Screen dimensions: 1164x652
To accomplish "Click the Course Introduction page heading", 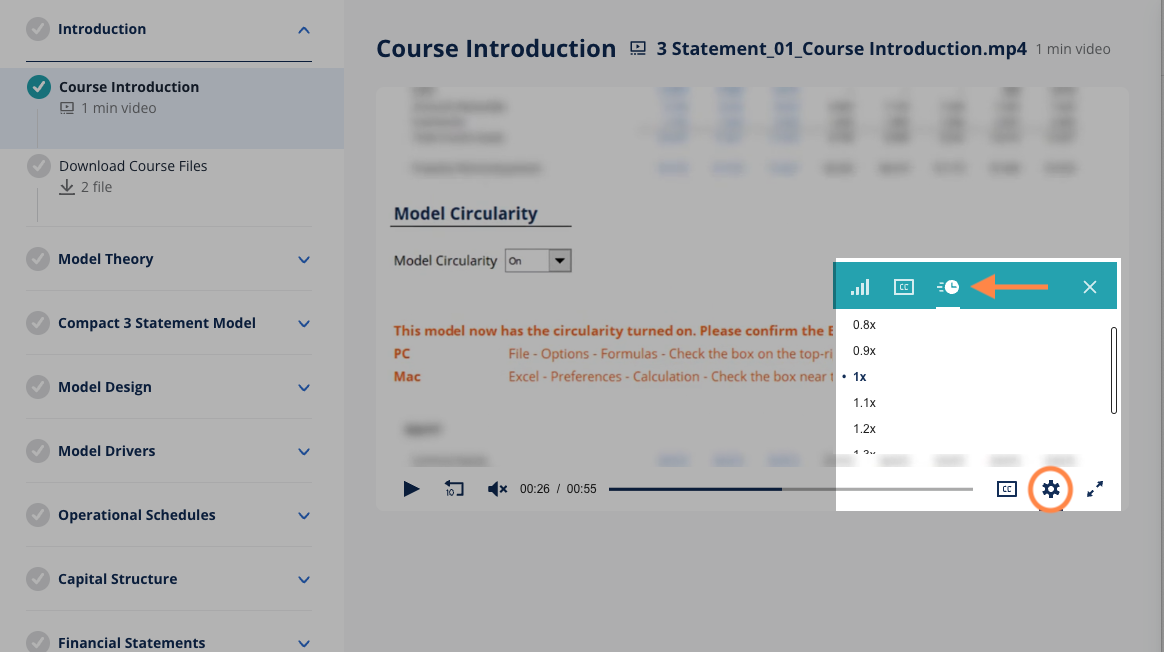I will [496, 48].
